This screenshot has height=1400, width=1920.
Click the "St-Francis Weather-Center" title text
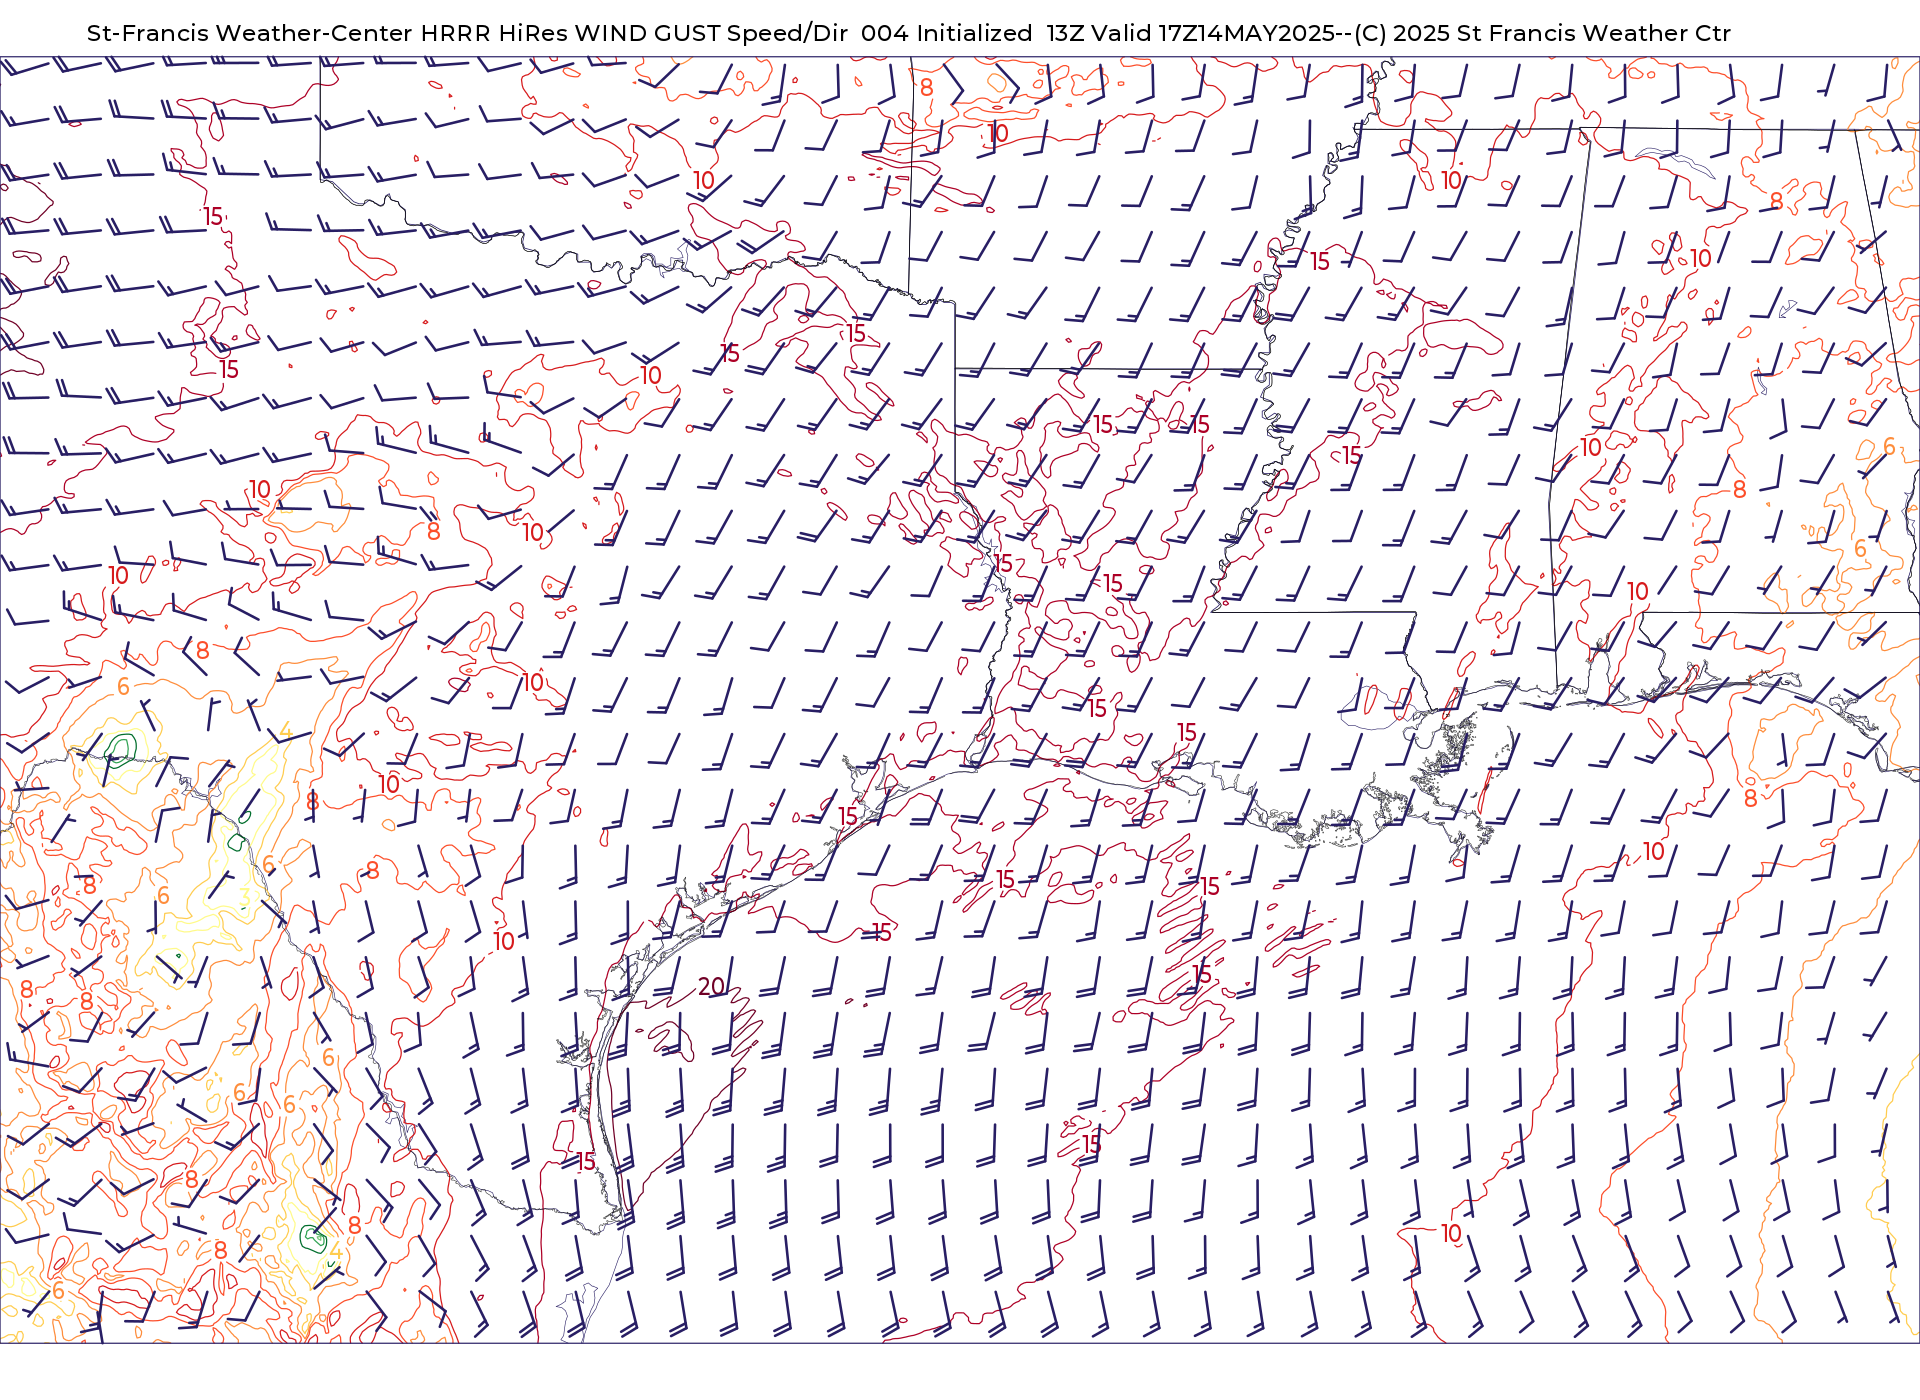[x=250, y=33]
